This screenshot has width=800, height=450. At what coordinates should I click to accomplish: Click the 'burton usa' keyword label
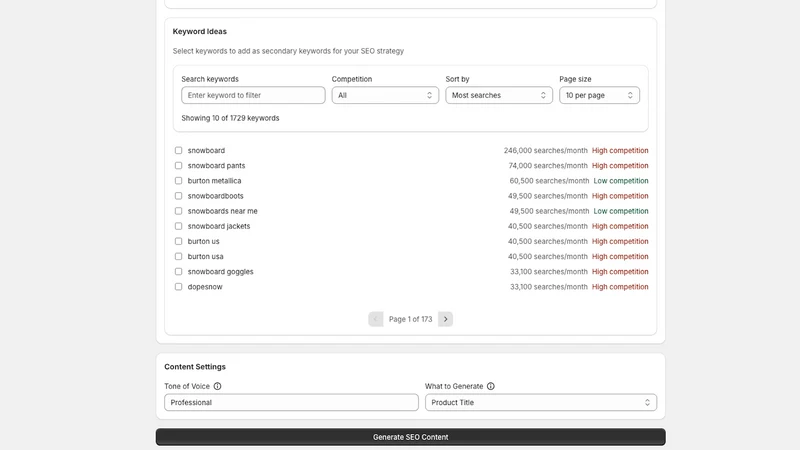206,256
